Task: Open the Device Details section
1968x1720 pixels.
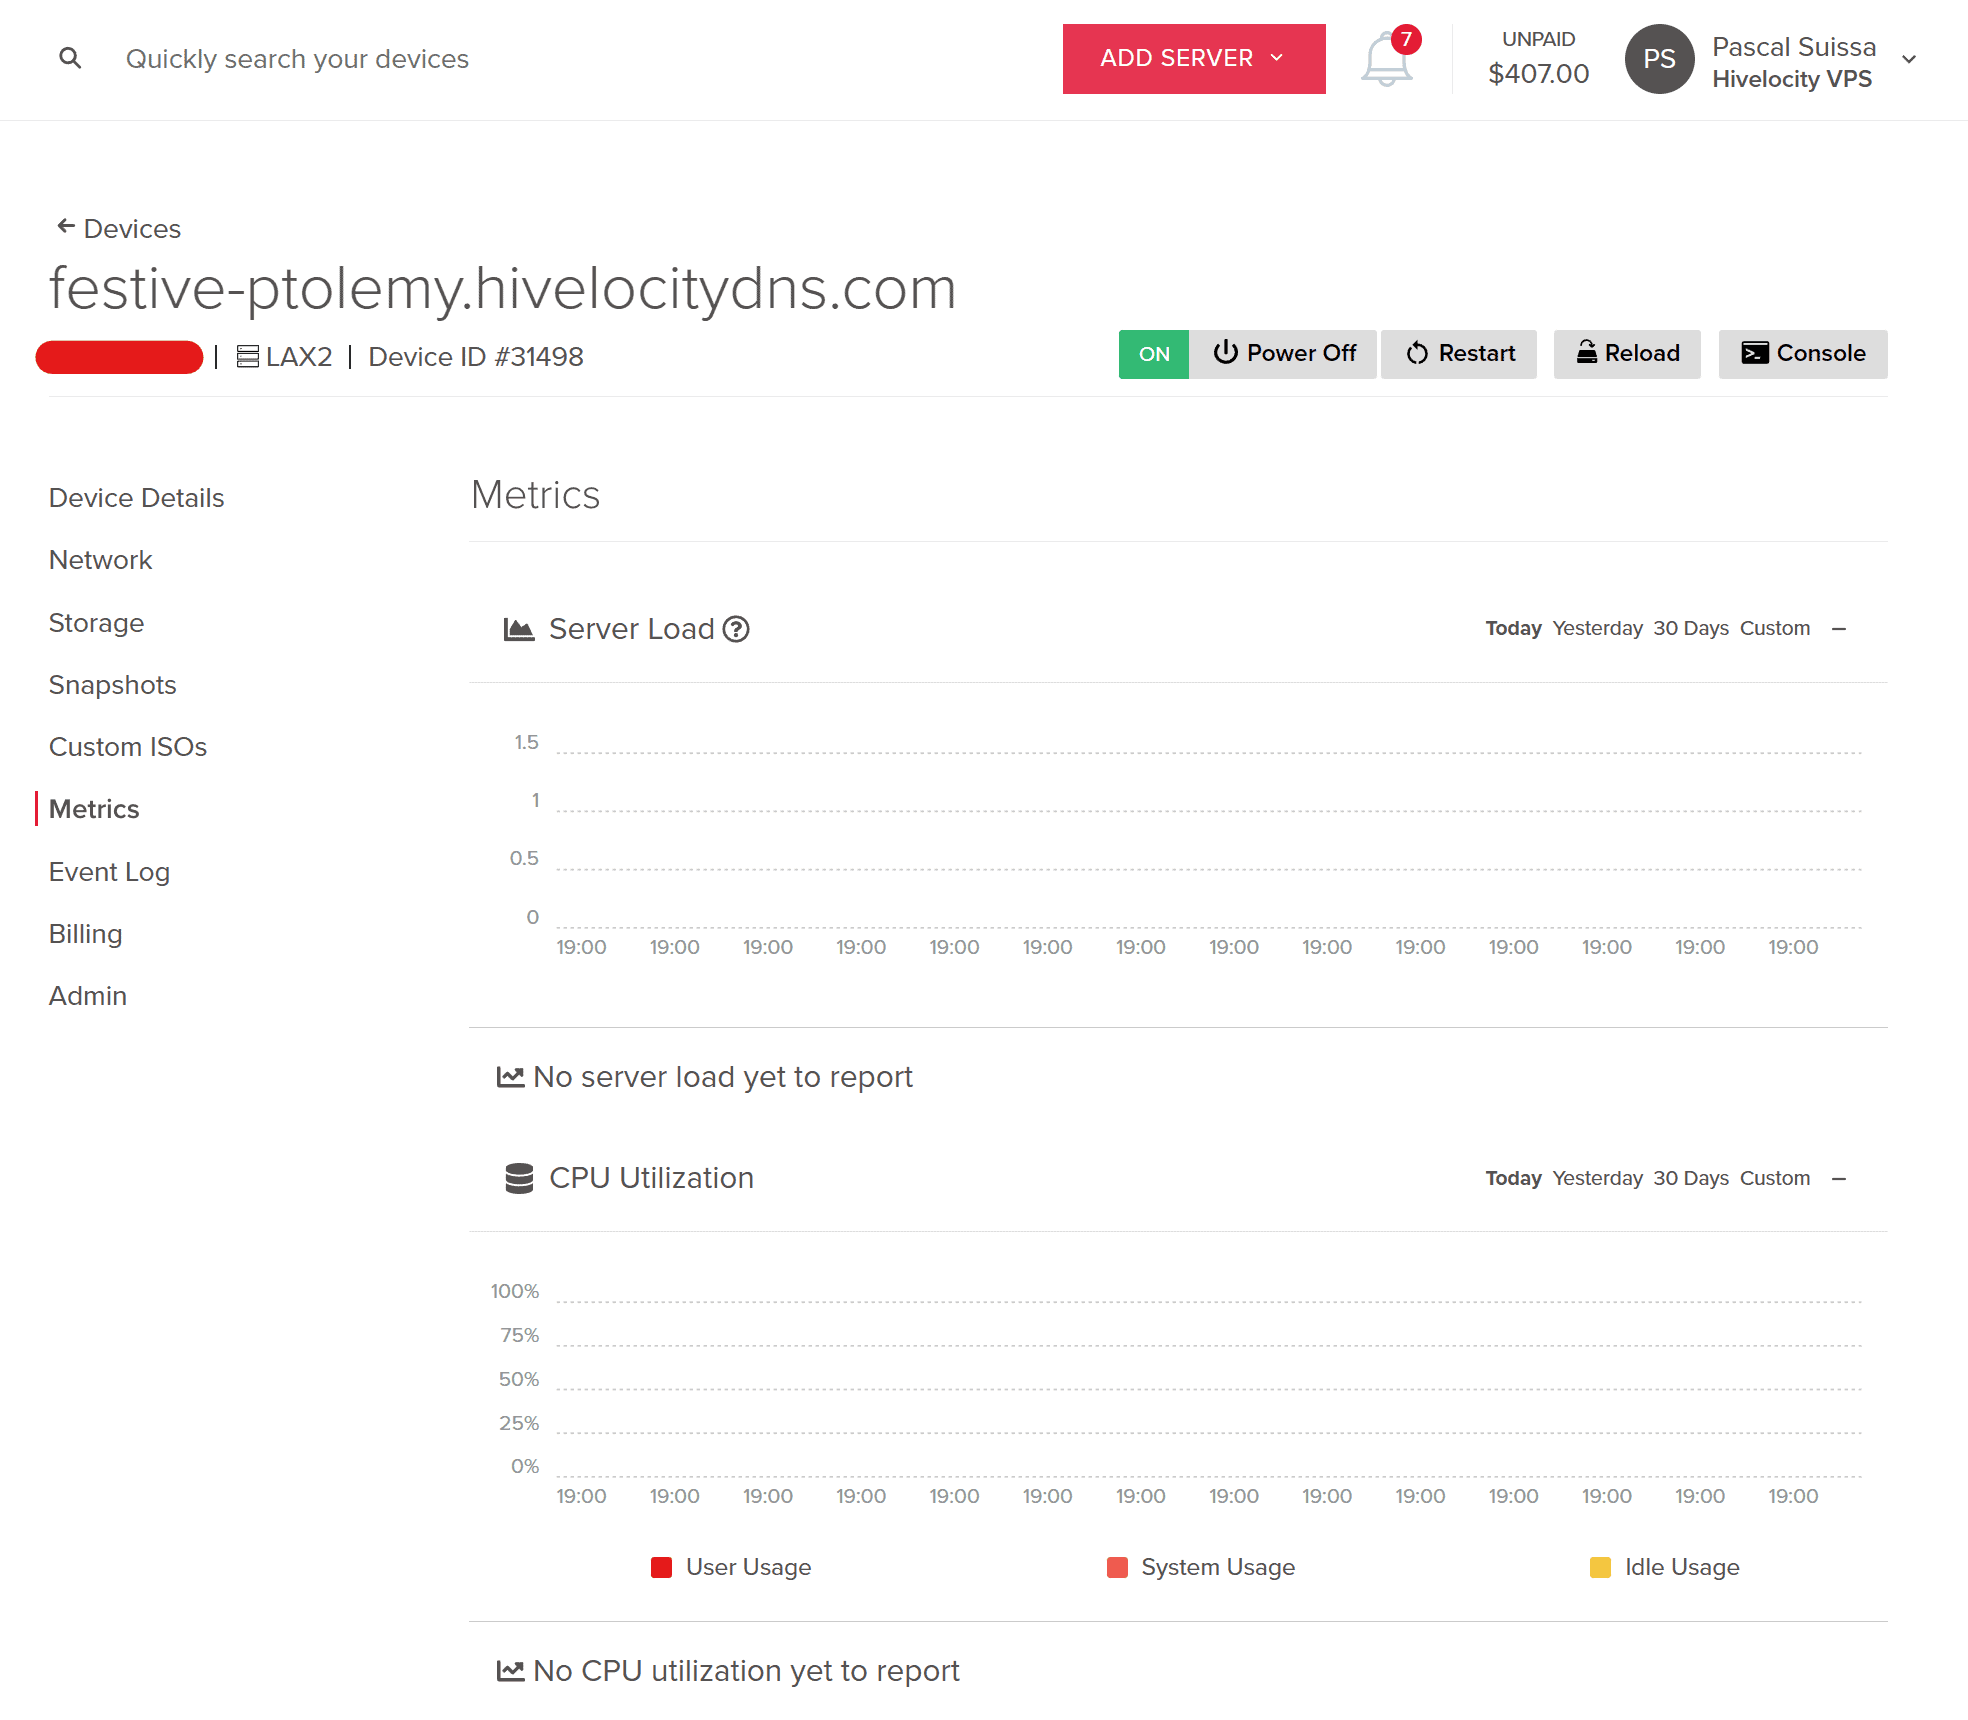Action: coord(136,497)
